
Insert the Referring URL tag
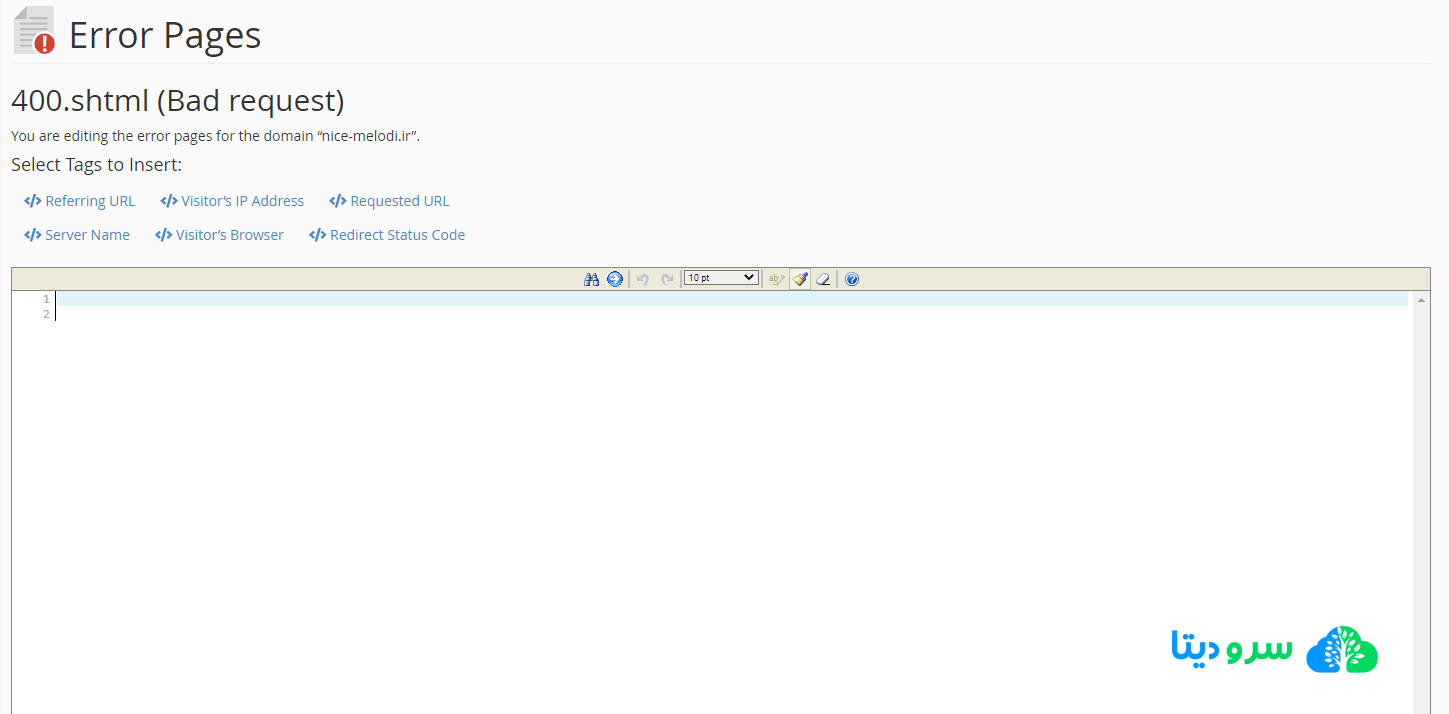80,201
